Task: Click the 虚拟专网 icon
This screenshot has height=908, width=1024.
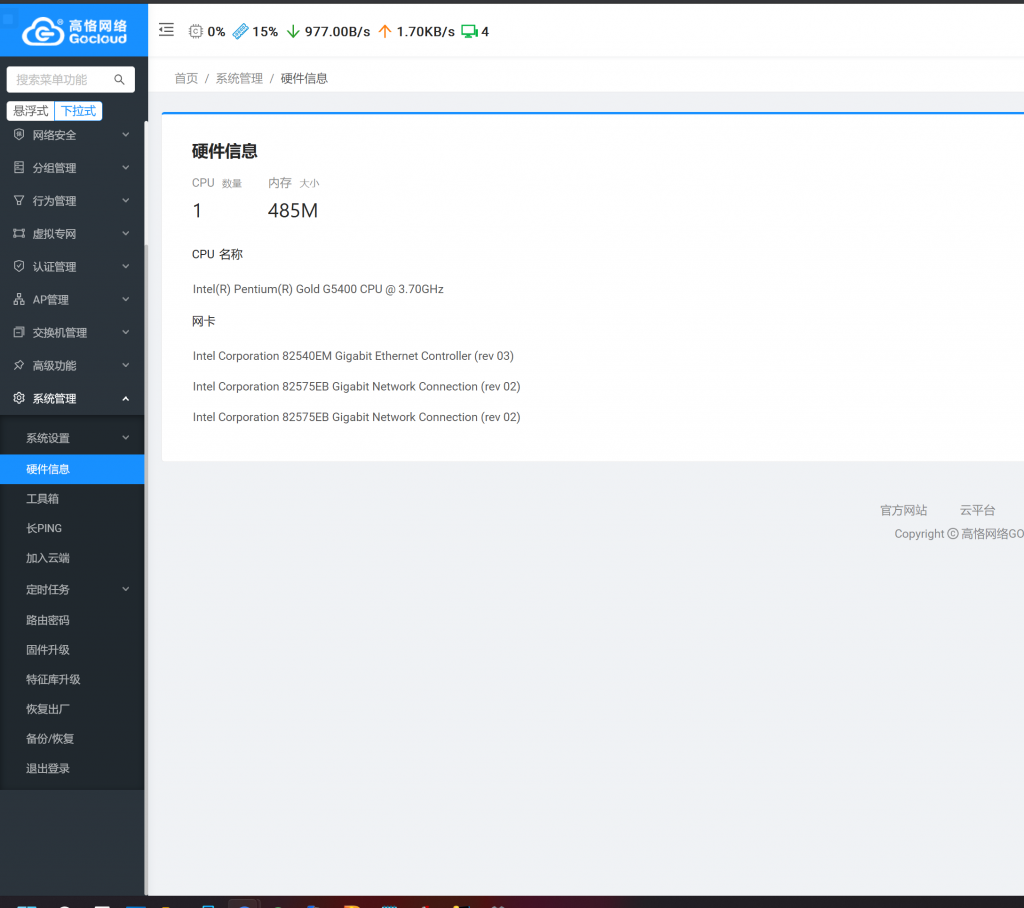Action: tap(19, 233)
